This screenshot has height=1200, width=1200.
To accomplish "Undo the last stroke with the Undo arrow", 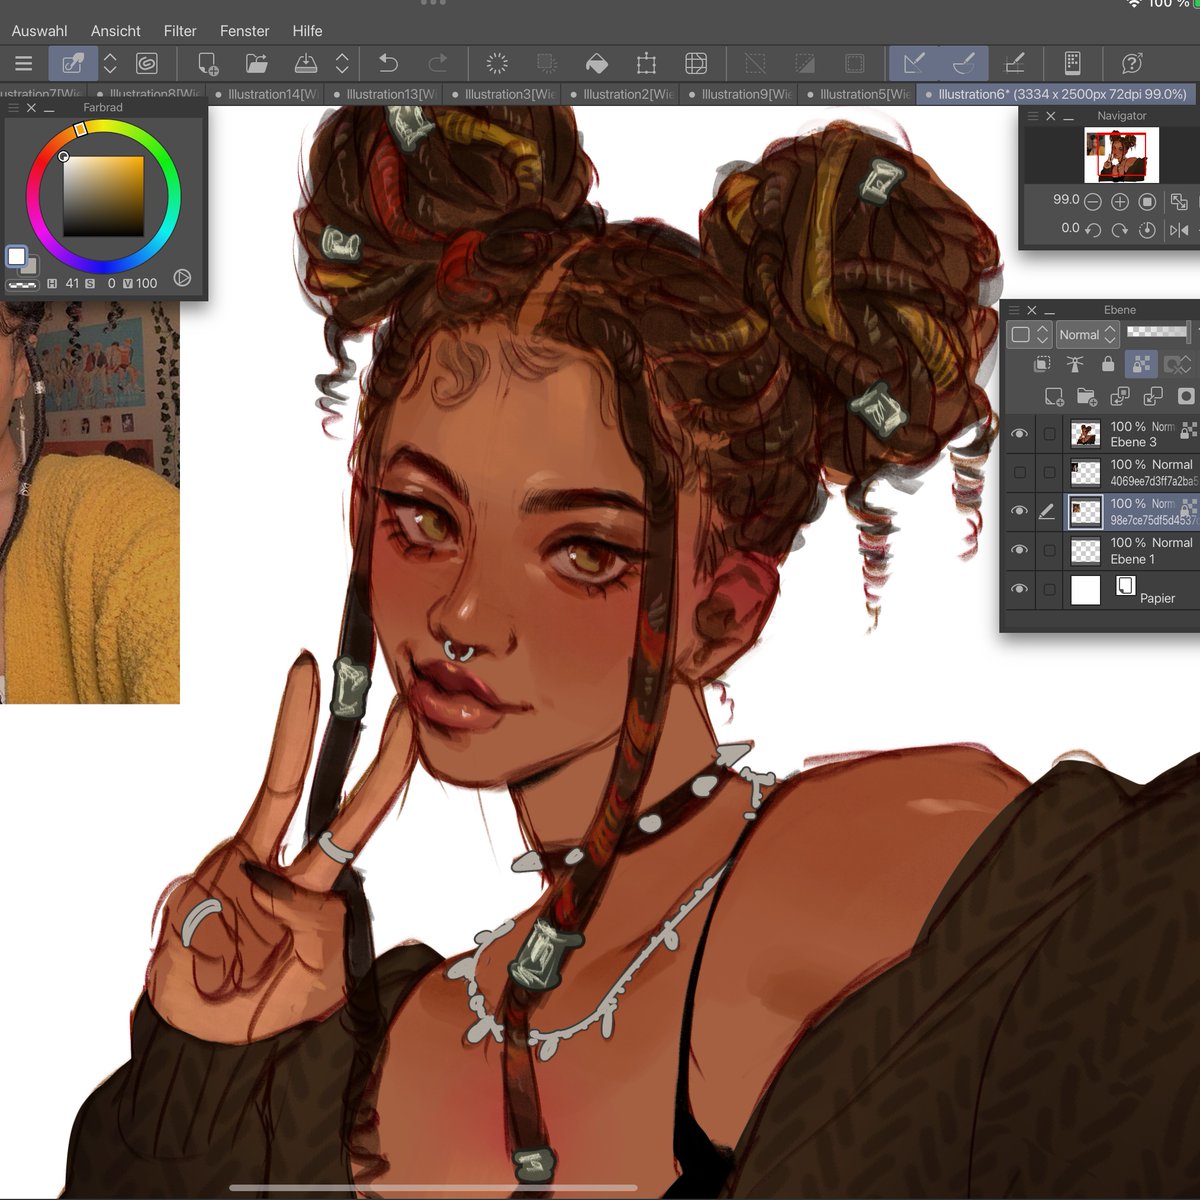I will click(390, 63).
